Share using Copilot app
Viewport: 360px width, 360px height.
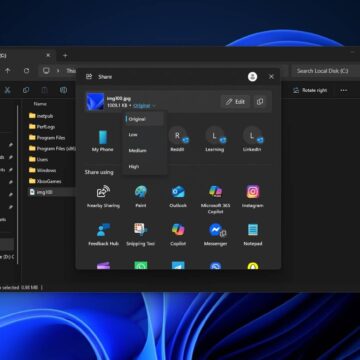click(x=178, y=235)
